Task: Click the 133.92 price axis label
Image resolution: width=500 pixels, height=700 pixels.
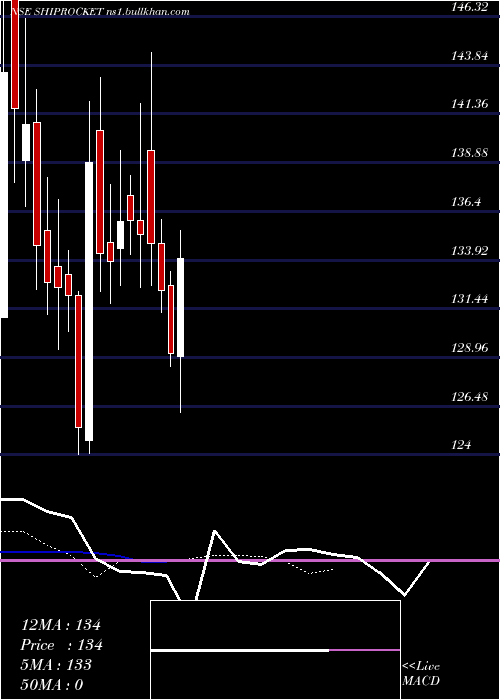Action: 470,251
